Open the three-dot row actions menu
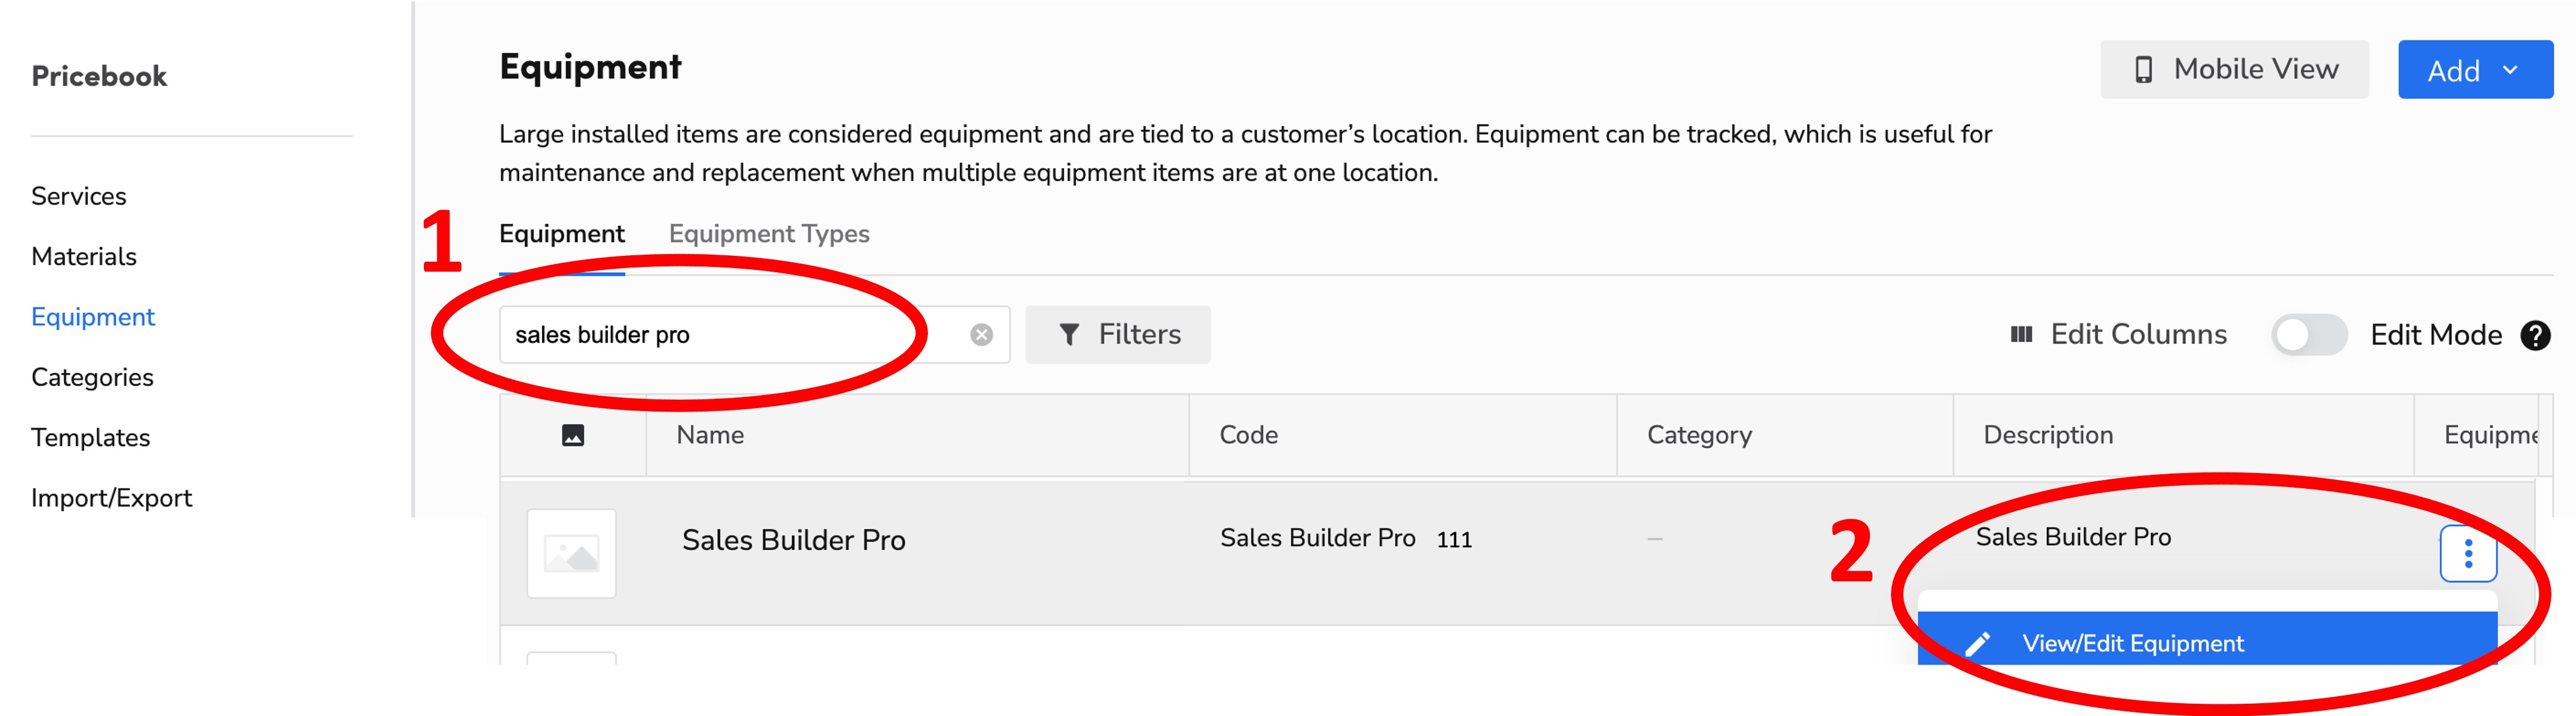Viewport: 2576px width, 716px height. click(2468, 553)
